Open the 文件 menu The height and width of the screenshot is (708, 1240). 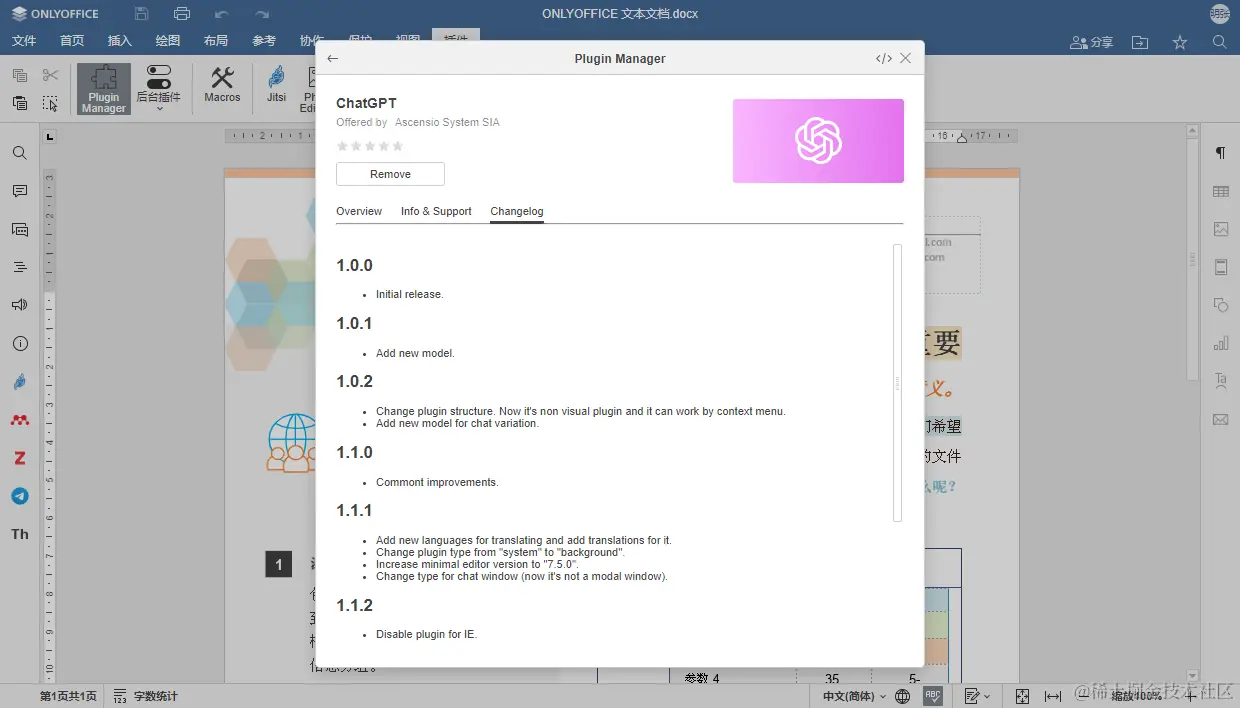24,41
